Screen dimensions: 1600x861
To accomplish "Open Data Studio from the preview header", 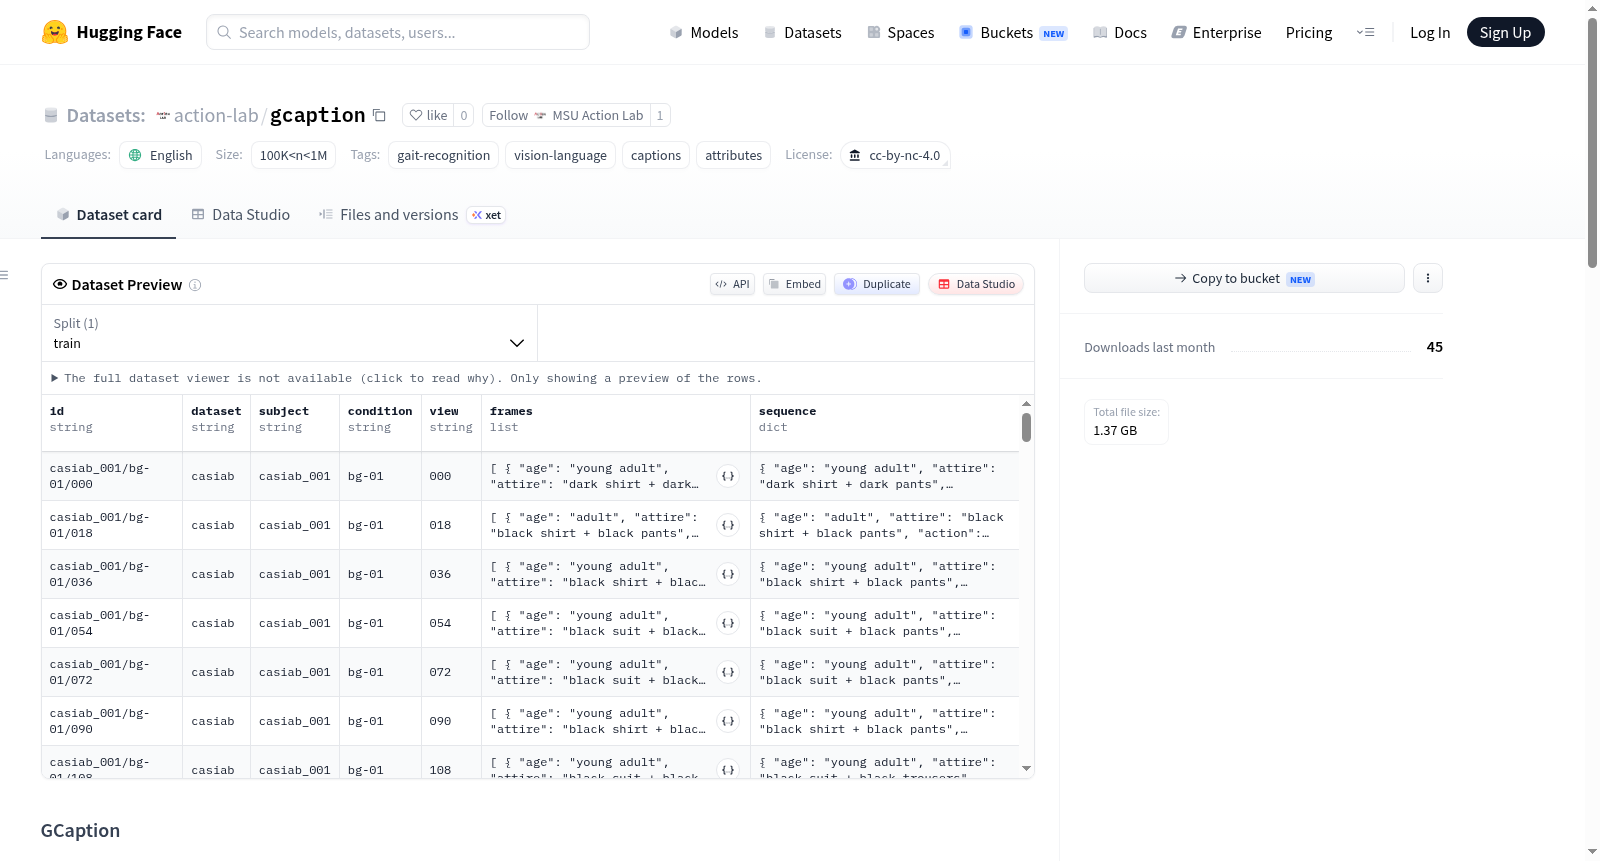I will tap(976, 284).
